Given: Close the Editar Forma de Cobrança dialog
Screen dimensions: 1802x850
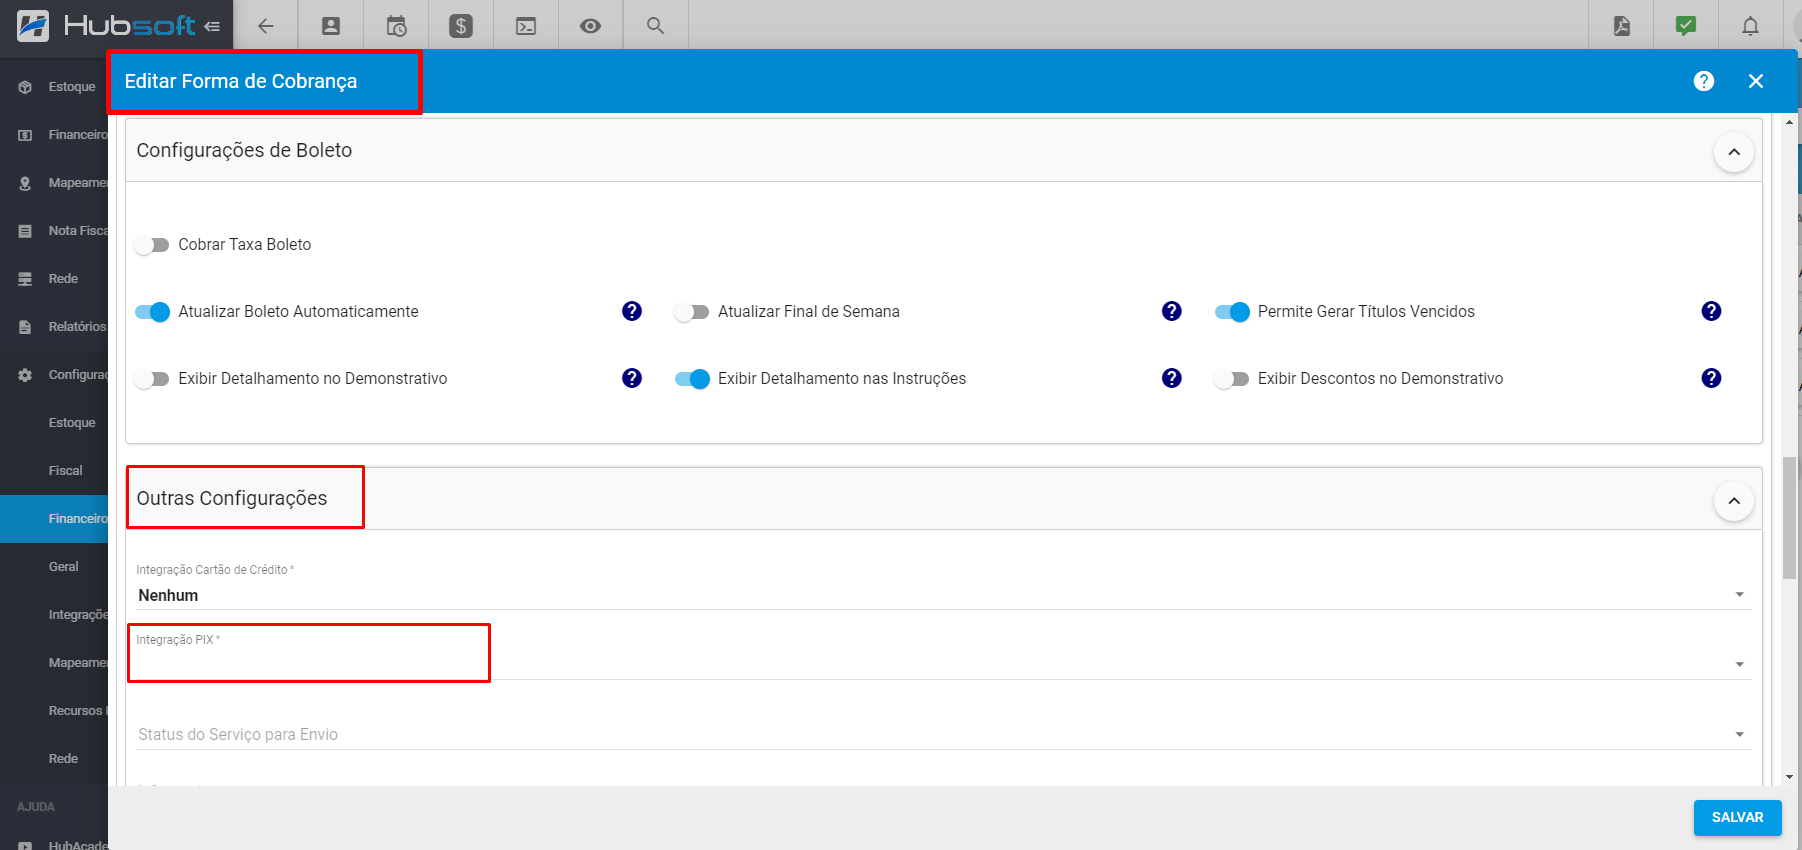Looking at the screenshot, I should point(1756,81).
